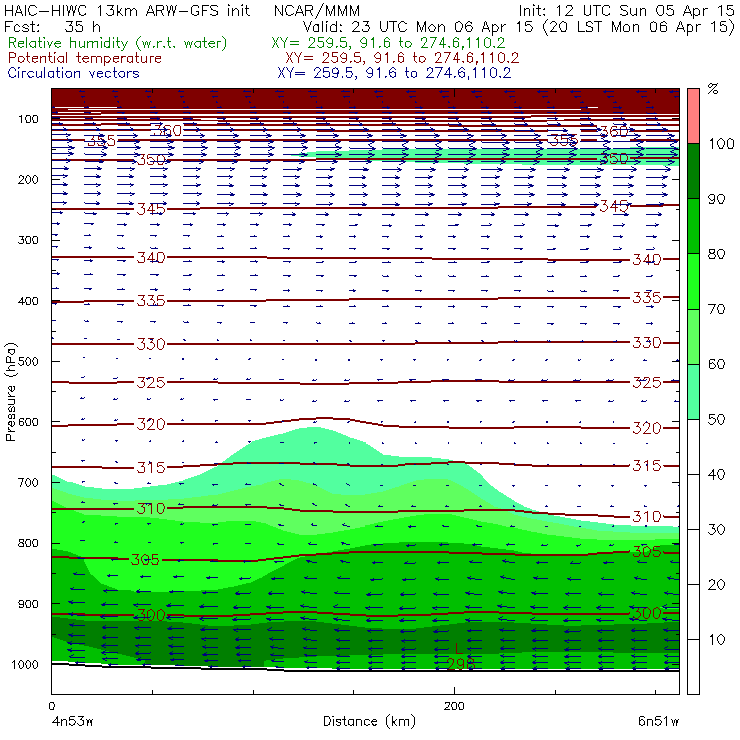This screenshot has width=740, height=740.
Task: Click the pink colorbar segment above 100%
Action: [693, 116]
